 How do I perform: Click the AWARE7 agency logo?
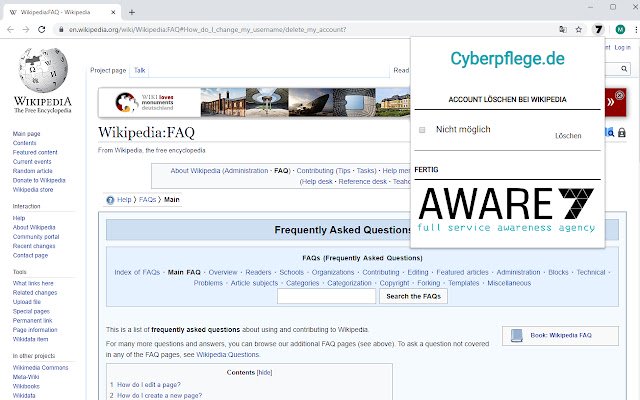click(x=506, y=210)
